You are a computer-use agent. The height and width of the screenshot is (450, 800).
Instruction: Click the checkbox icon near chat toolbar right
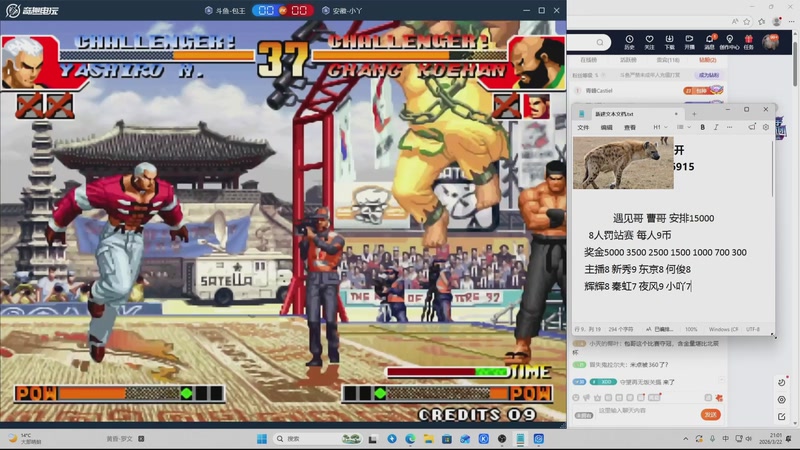click(708, 397)
